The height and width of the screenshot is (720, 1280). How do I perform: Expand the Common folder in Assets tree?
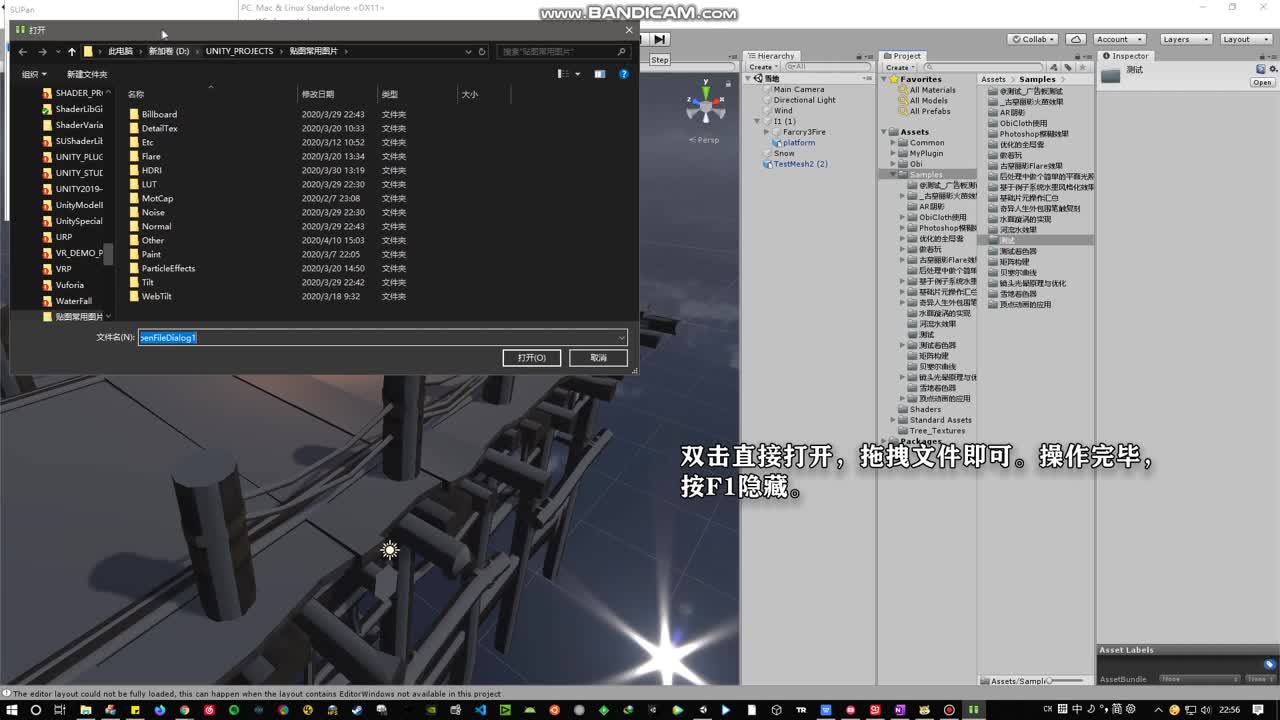893,143
